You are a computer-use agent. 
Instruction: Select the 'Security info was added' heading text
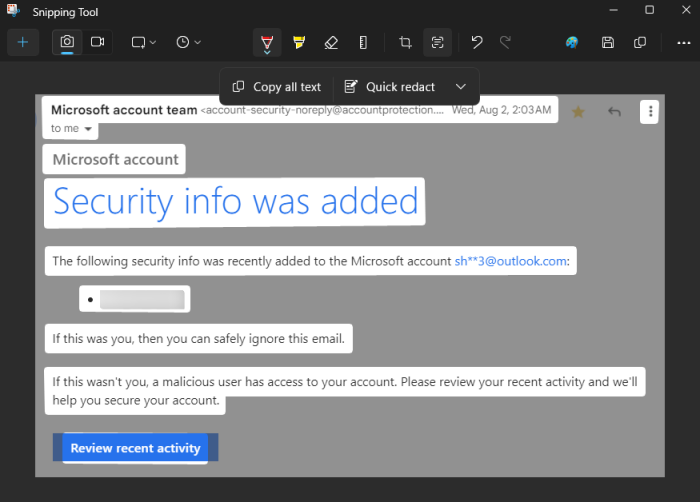235,202
